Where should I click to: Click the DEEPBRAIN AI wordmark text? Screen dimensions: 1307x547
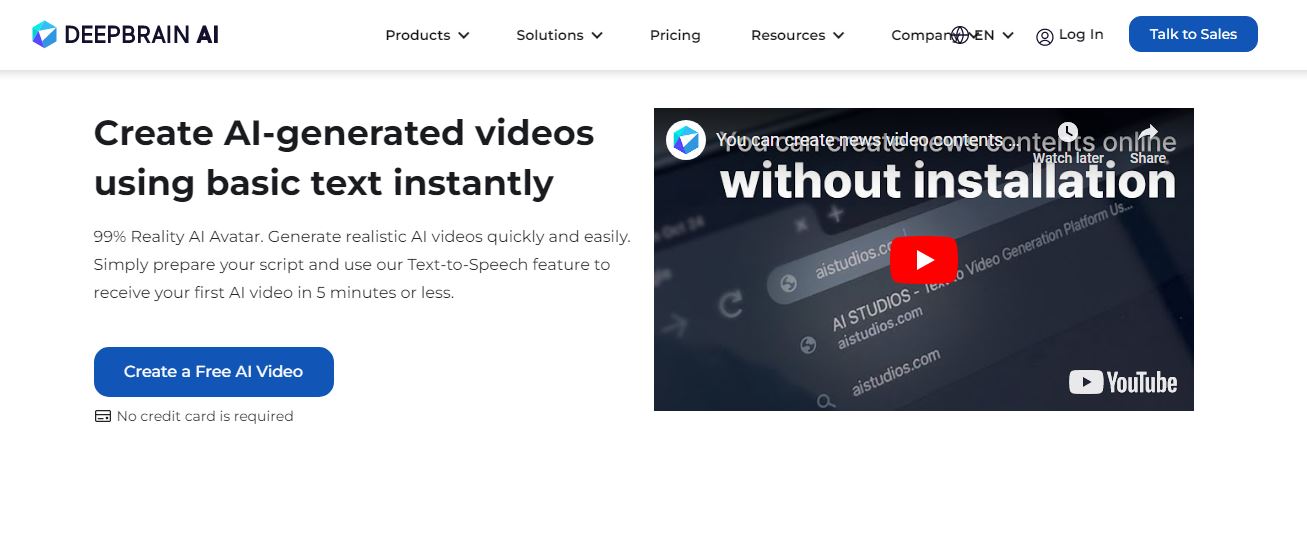coord(141,35)
